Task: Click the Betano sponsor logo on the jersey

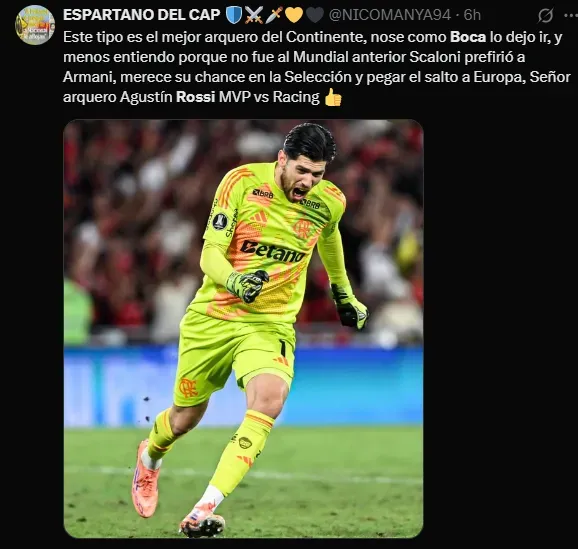Action: 272,251
